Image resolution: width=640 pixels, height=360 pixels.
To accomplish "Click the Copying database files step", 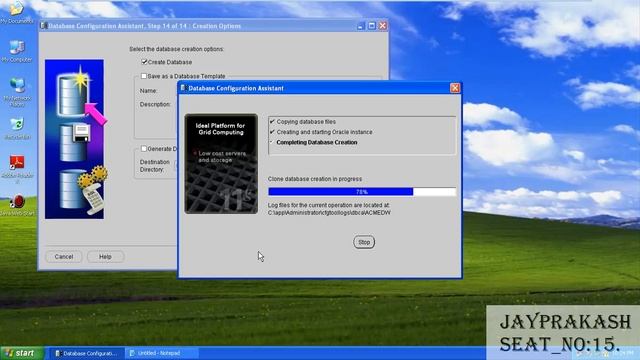I will coord(306,122).
